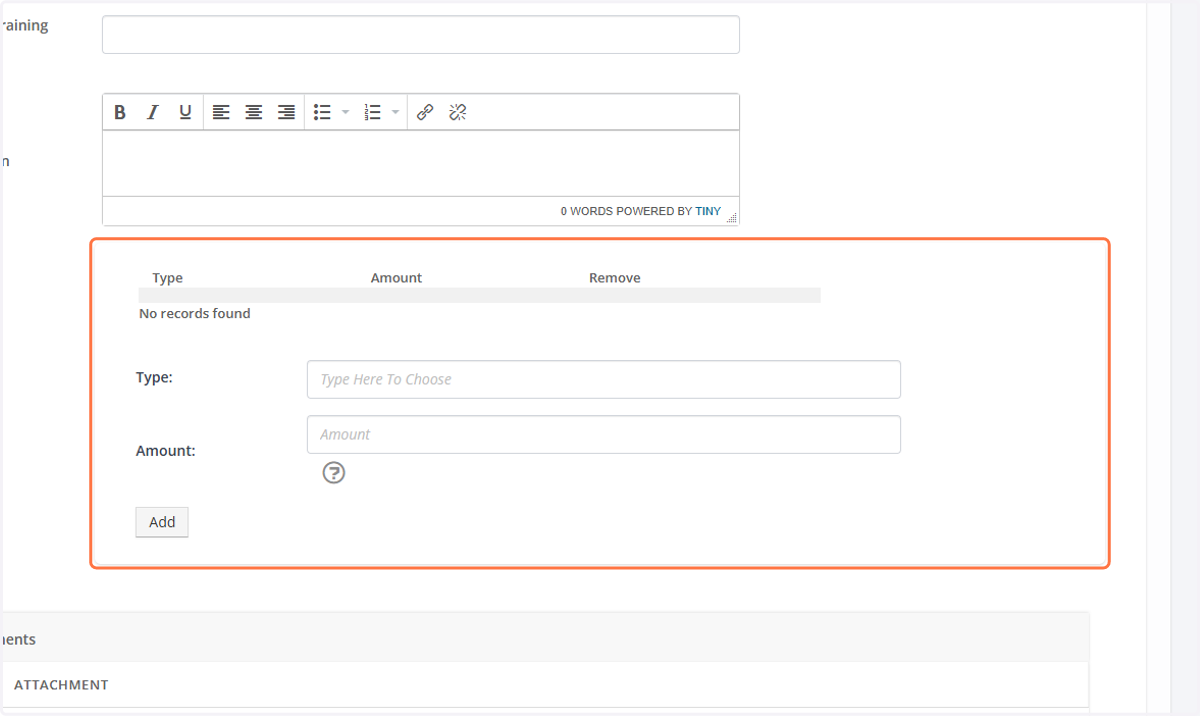The height and width of the screenshot is (716, 1200).
Task: Click the Remove column header
Action: pos(615,278)
